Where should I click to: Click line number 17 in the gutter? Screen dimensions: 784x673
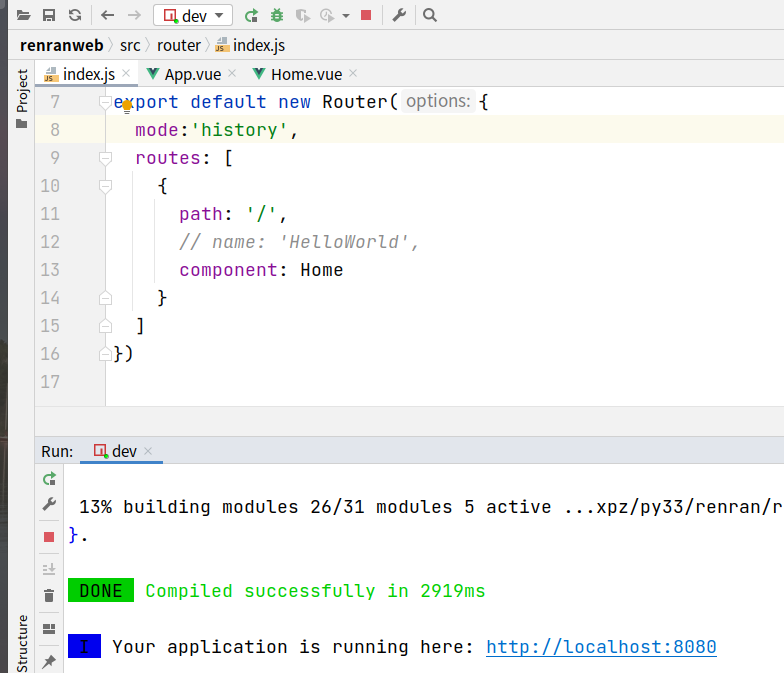coord(50,382)
